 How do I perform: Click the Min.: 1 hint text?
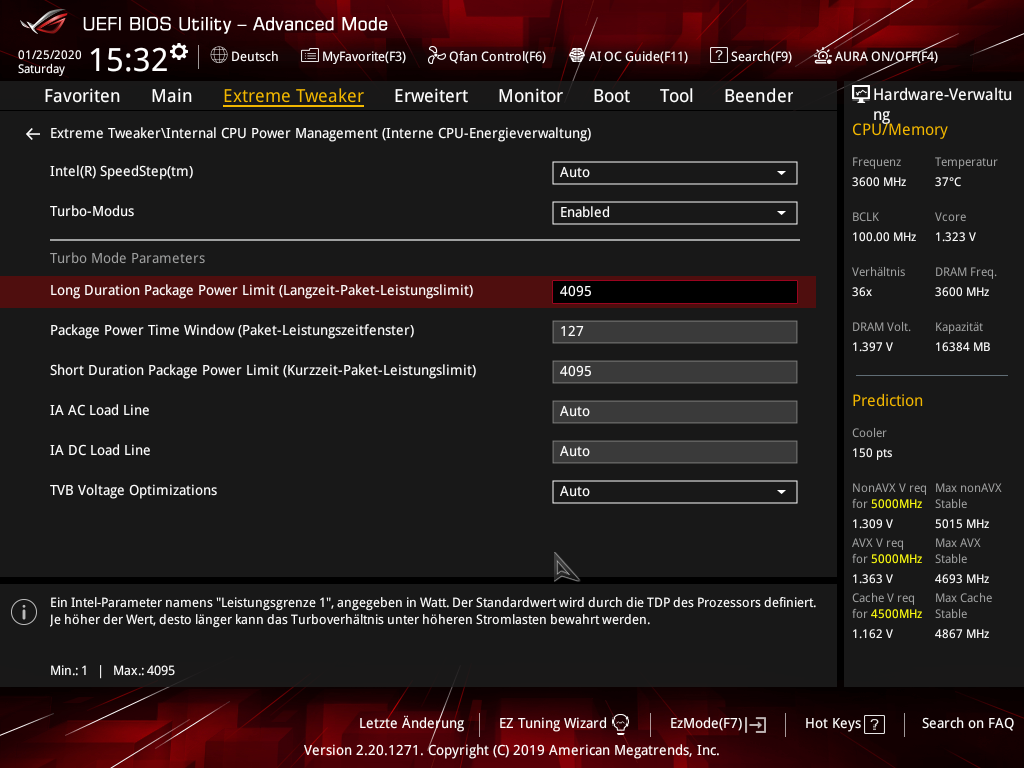(69, 671)
